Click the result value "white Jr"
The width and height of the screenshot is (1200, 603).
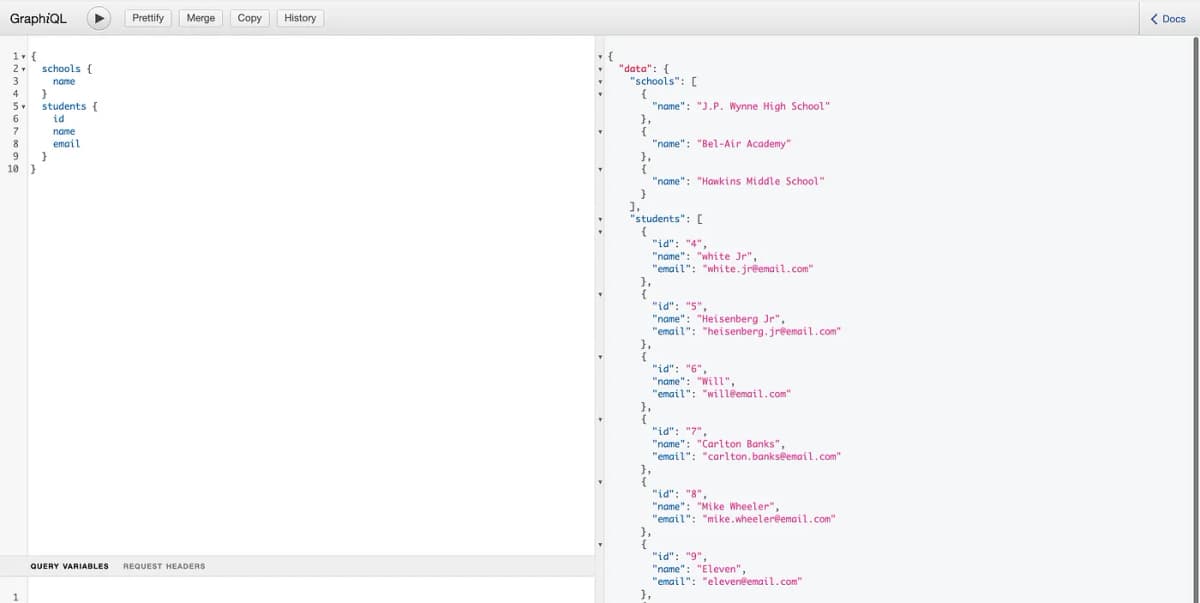pyautogui.click(x=727, y=256)
